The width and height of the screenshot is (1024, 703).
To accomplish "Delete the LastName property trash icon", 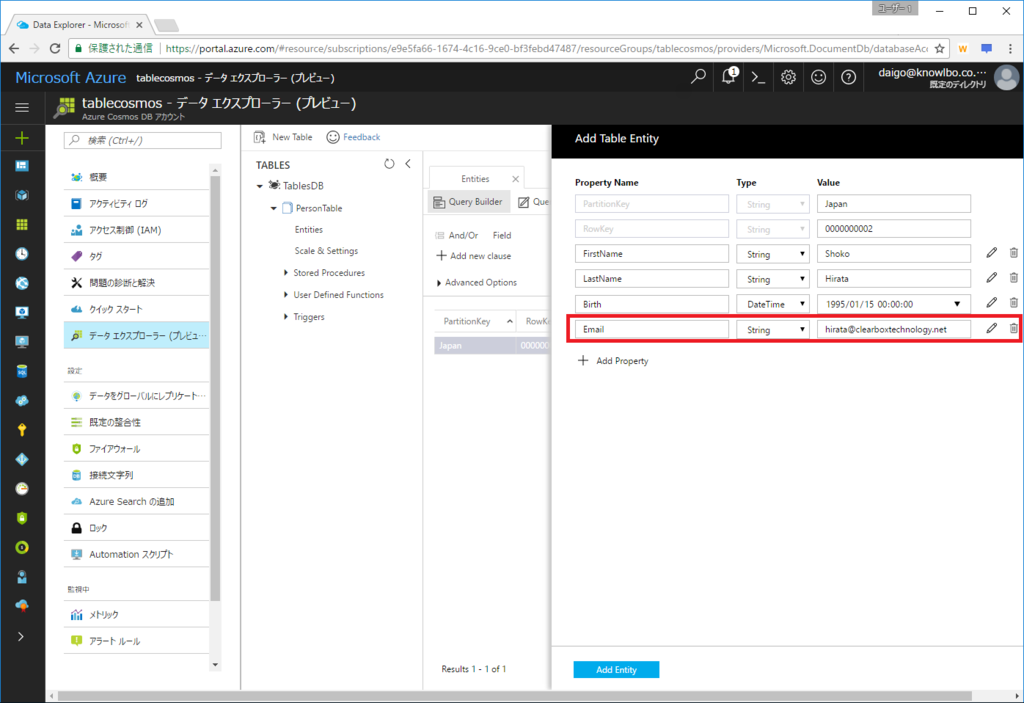I will (x=1014, y=278).
